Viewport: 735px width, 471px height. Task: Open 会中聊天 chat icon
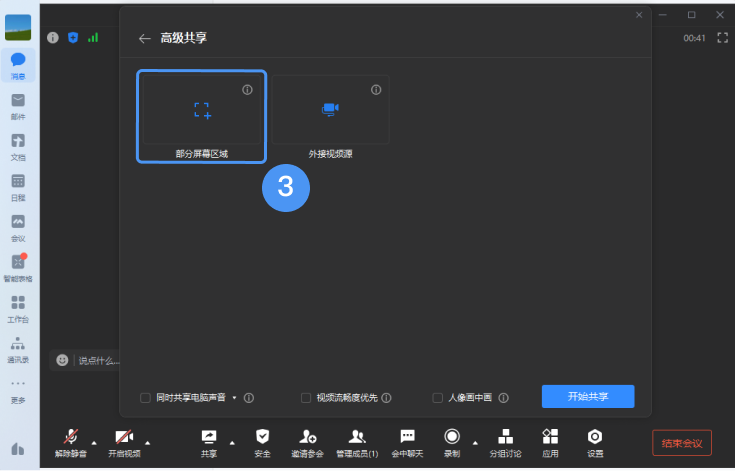407,443
